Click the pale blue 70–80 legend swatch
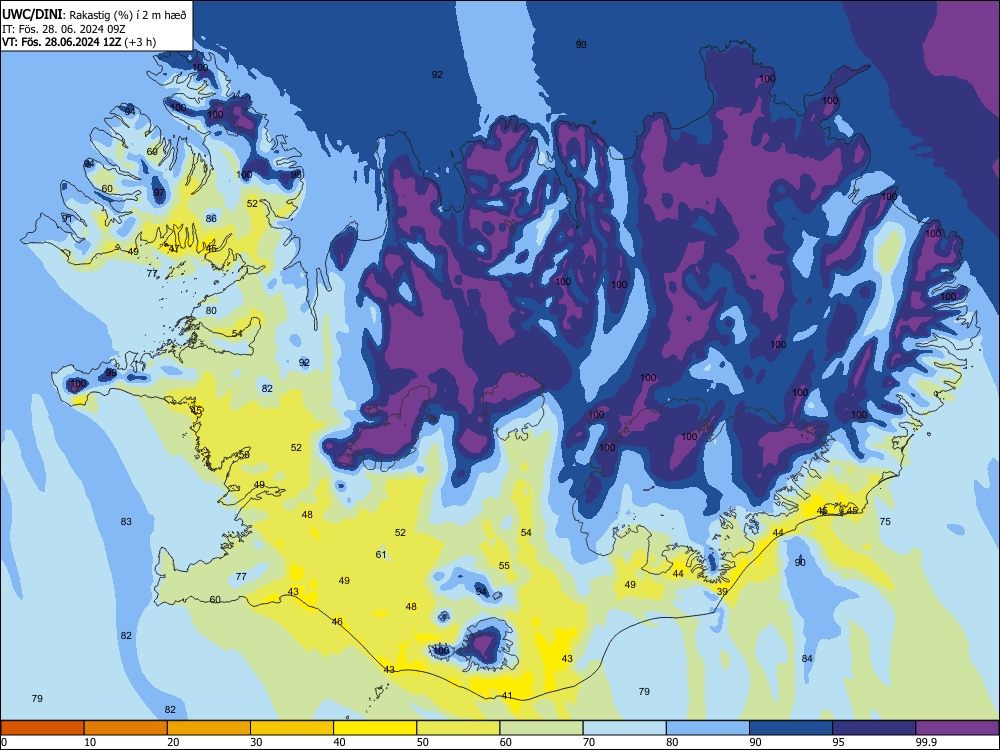1000x750 pixels. [624, 728]
